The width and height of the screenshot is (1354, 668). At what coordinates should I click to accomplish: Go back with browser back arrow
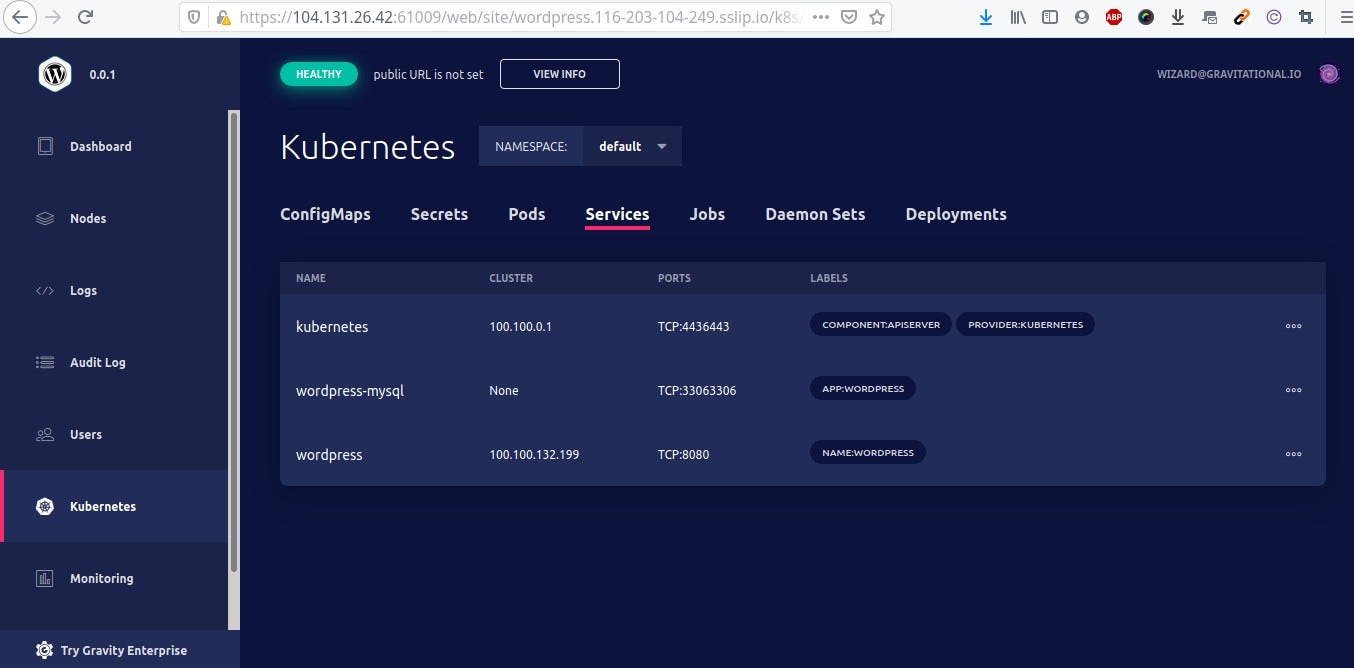coord(21,17)
